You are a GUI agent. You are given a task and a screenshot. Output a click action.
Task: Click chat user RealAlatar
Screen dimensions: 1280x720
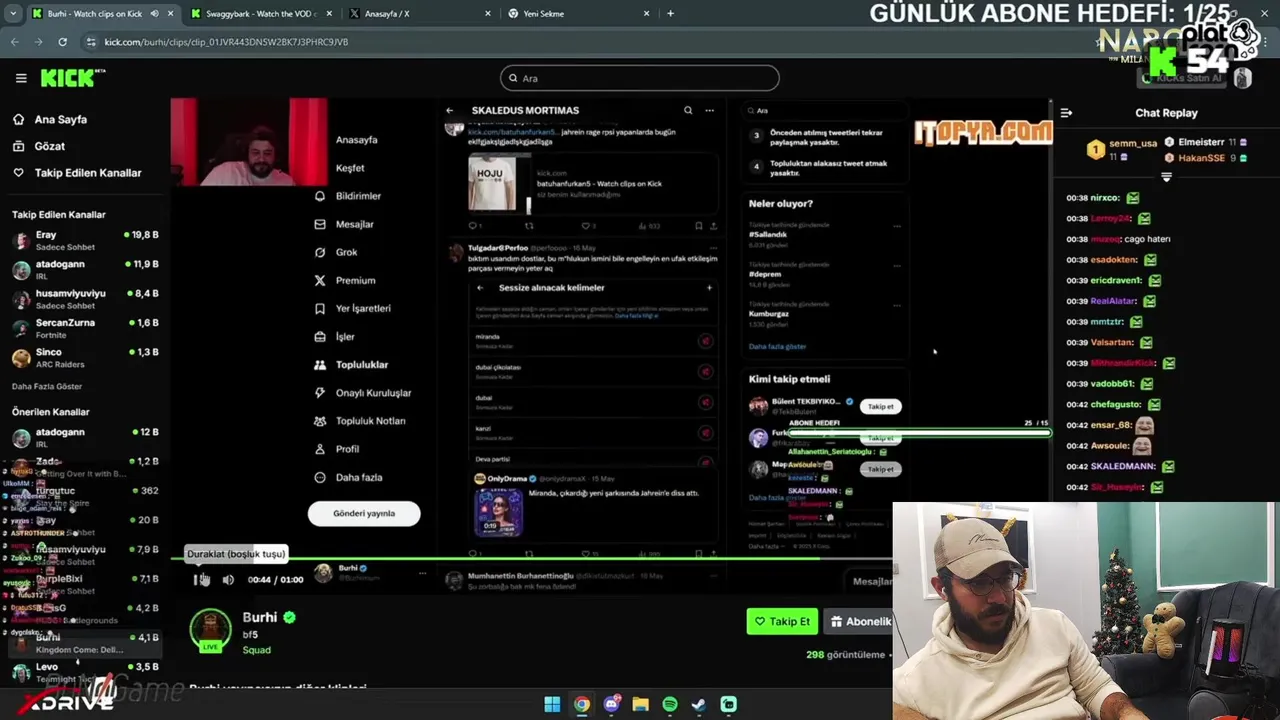point(1113,301)
